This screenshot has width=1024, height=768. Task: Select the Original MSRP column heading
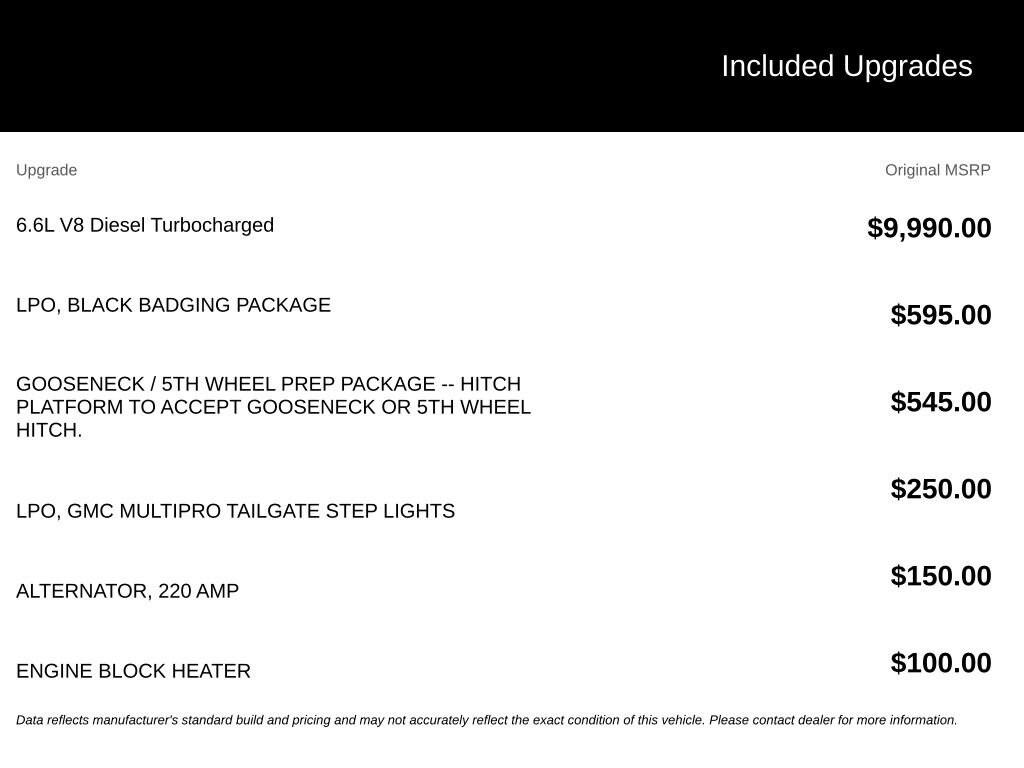(x=937, y=170)
